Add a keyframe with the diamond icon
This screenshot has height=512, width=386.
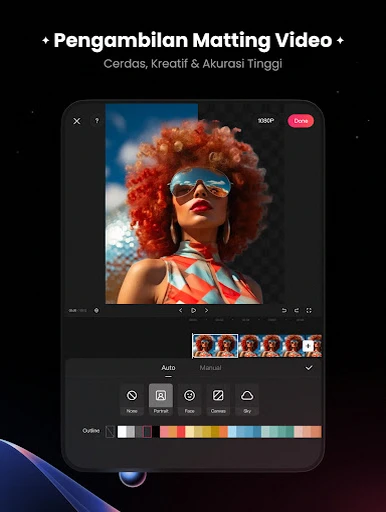tap(96, 310)
